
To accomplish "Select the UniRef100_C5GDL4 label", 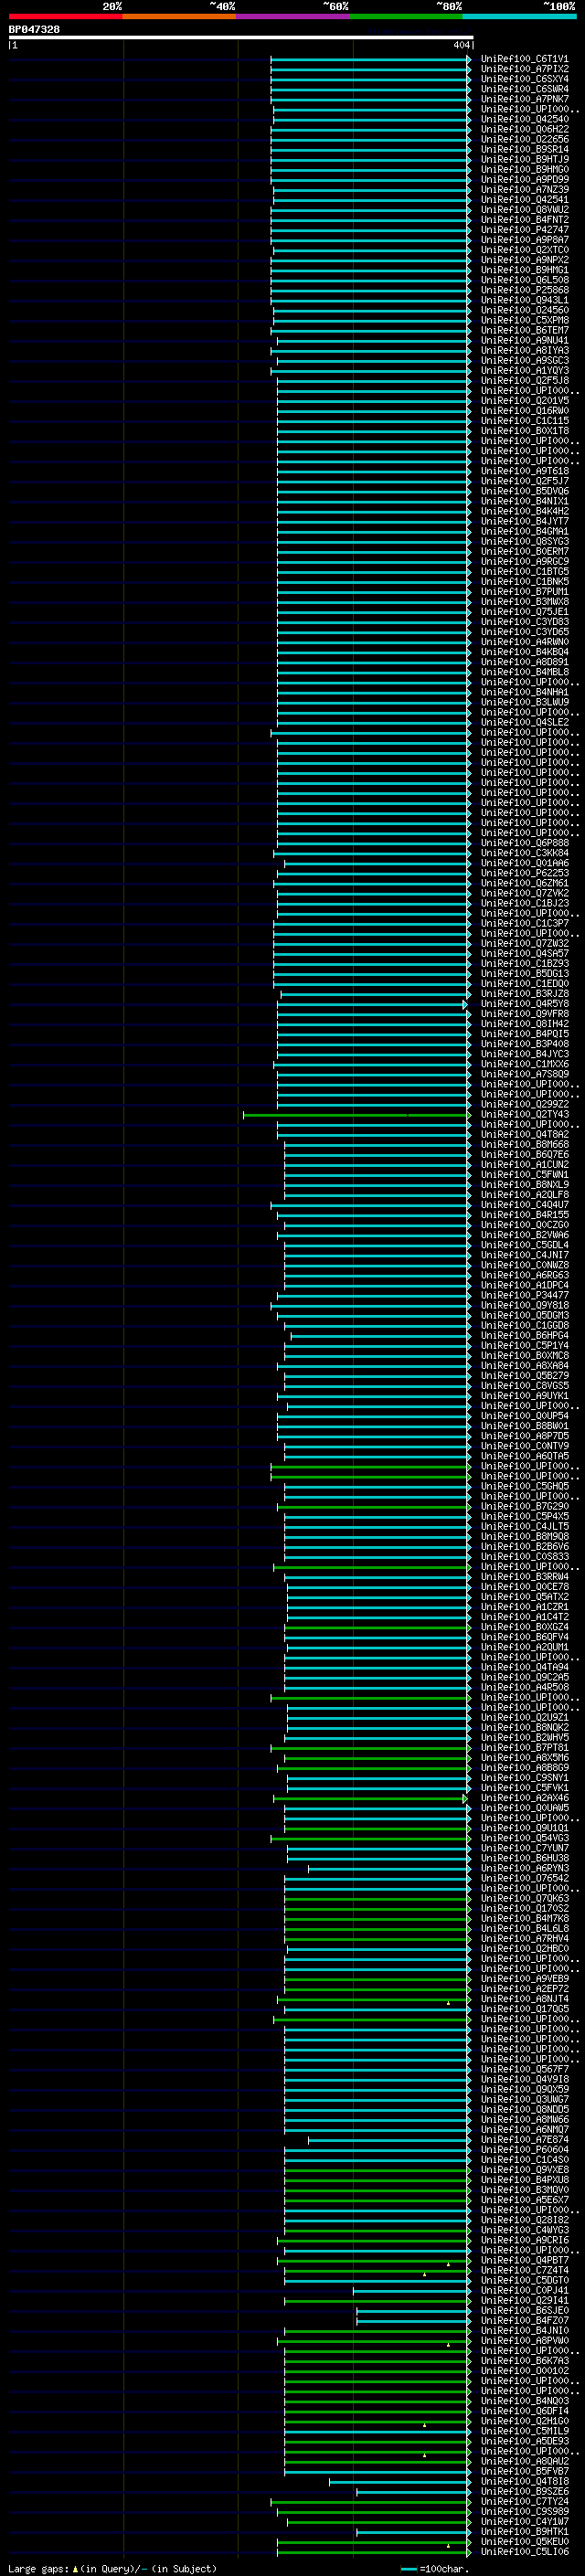I will tap(525, 1246).
